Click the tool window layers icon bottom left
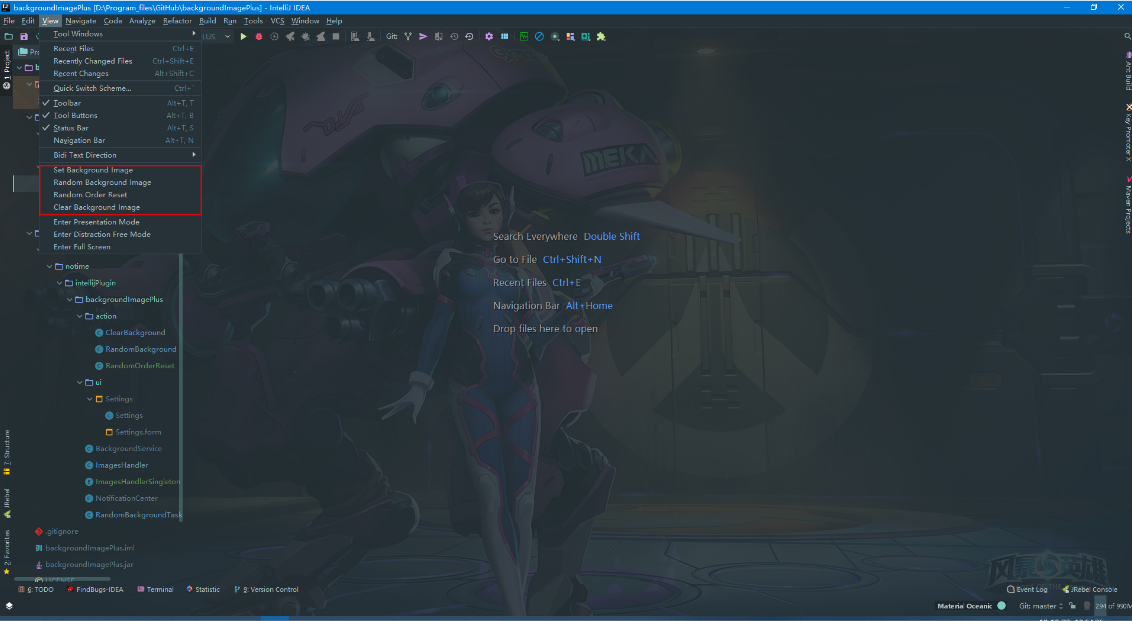The height and width of the screenshot is (621, 1132). pos(9,606)
